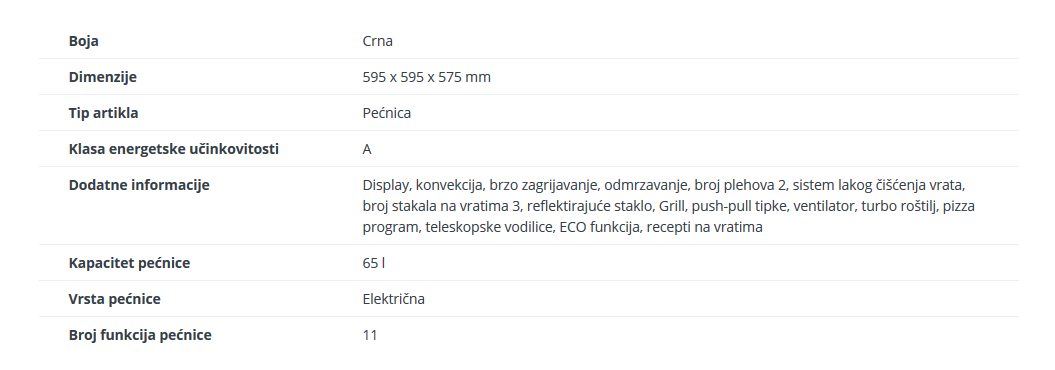Click the pizza text in additional info
Image resolution: width=1055 pixels, height=370 pixels.
point(959,206)
